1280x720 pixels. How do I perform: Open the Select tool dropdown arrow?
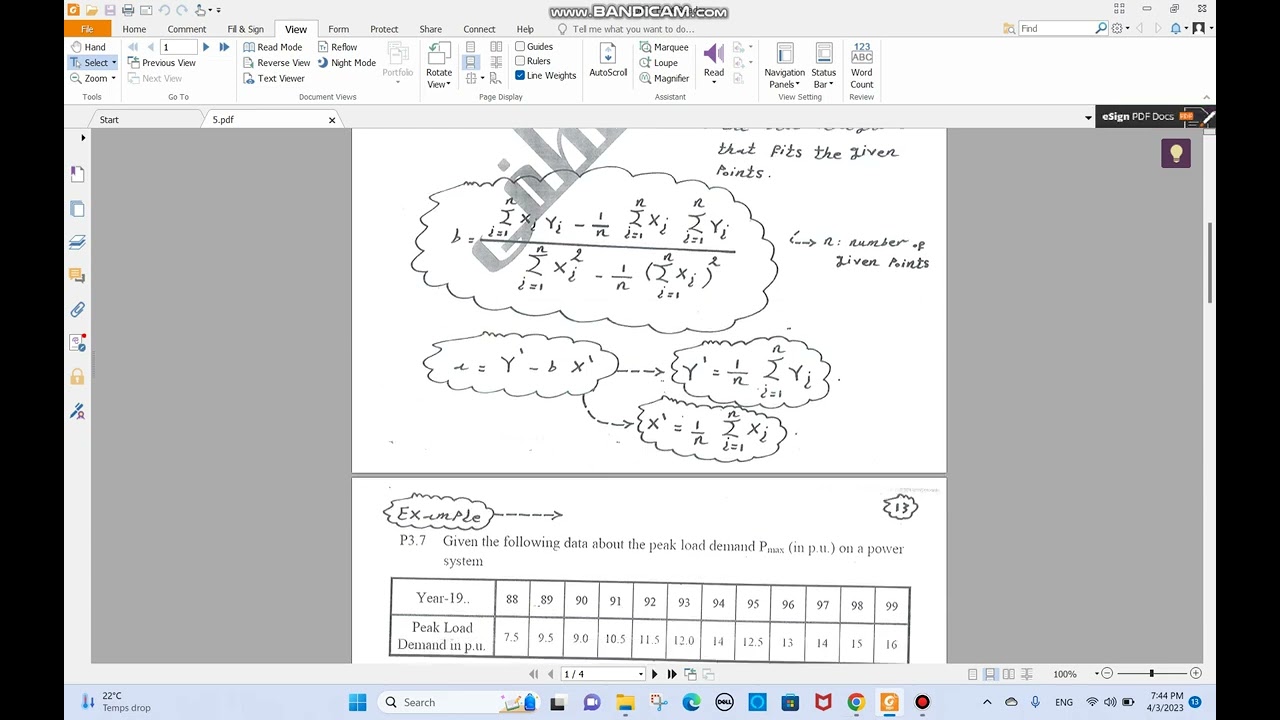tap(114, 63)
